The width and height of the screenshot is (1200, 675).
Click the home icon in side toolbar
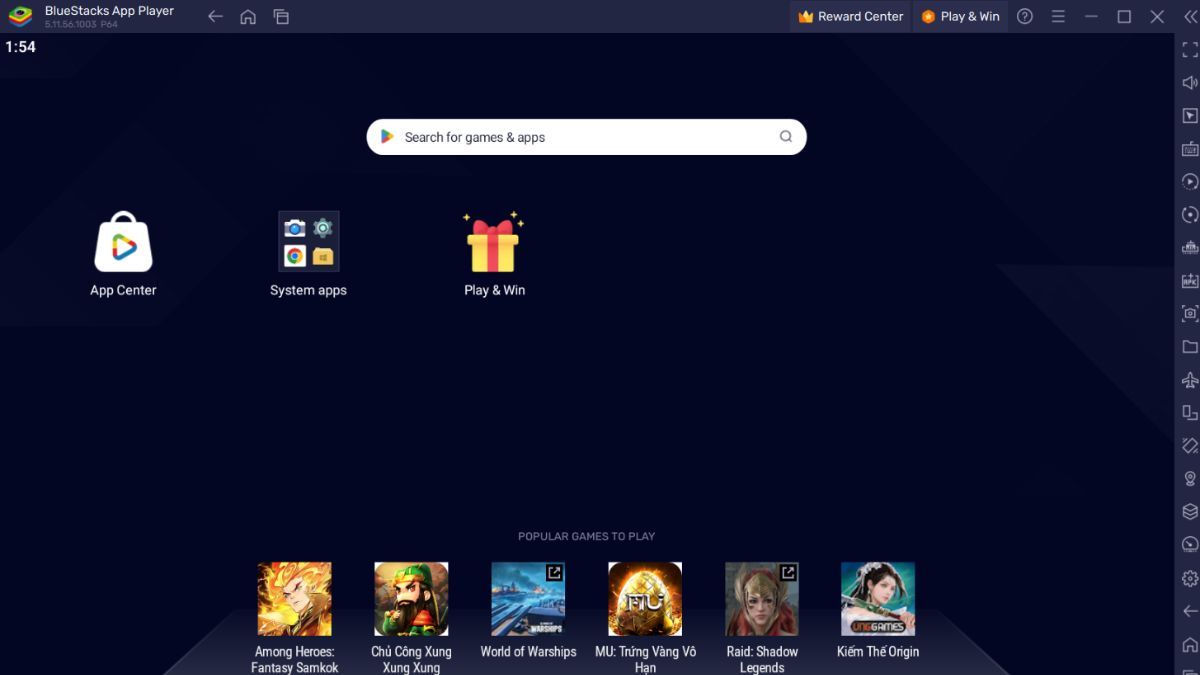(1190, 644)
